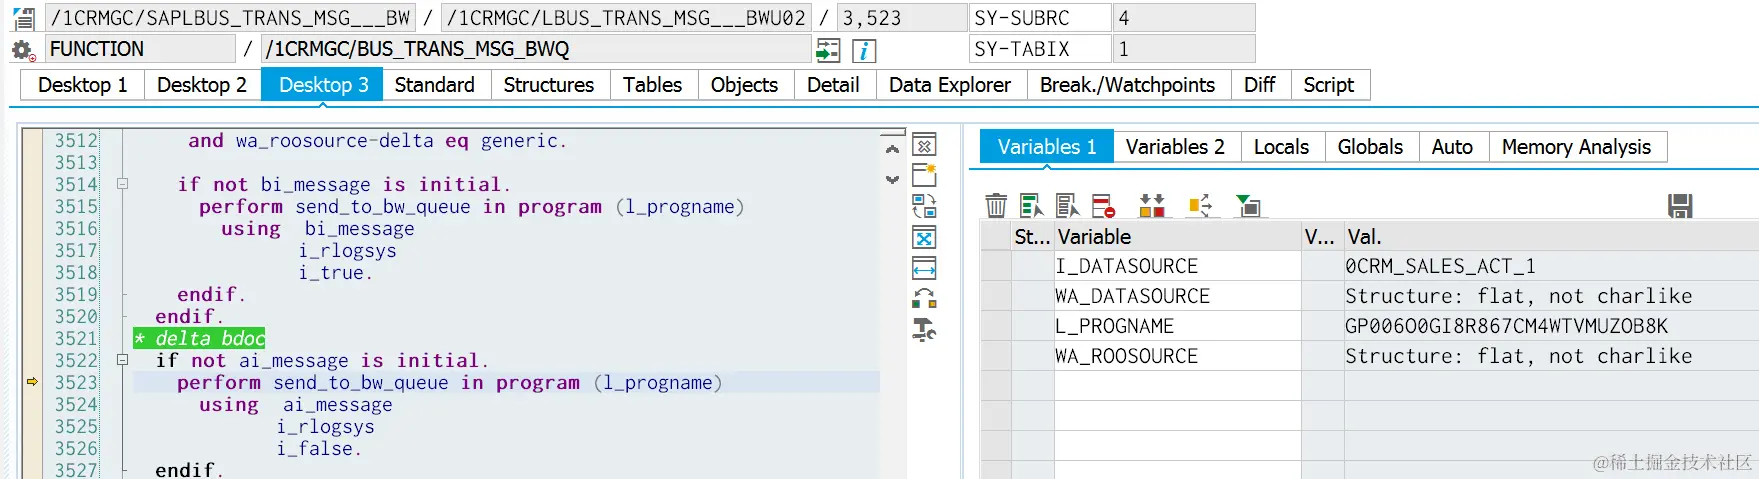Select the WA_ROOSOURCE variable cell
The image size is (1759, 479).
click(x=1177, y=356)
